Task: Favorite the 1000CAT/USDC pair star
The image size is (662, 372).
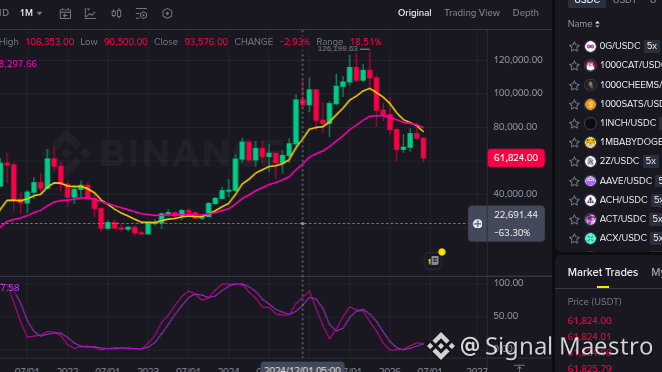Action: click(574, 65)
